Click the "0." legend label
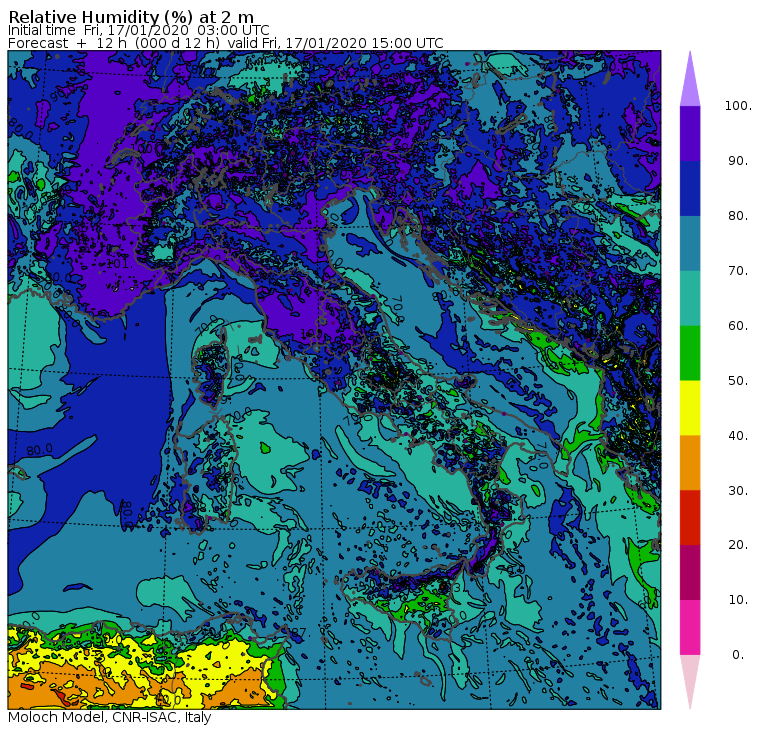Screen dimensions: 760x731 [x=738, y=655]
